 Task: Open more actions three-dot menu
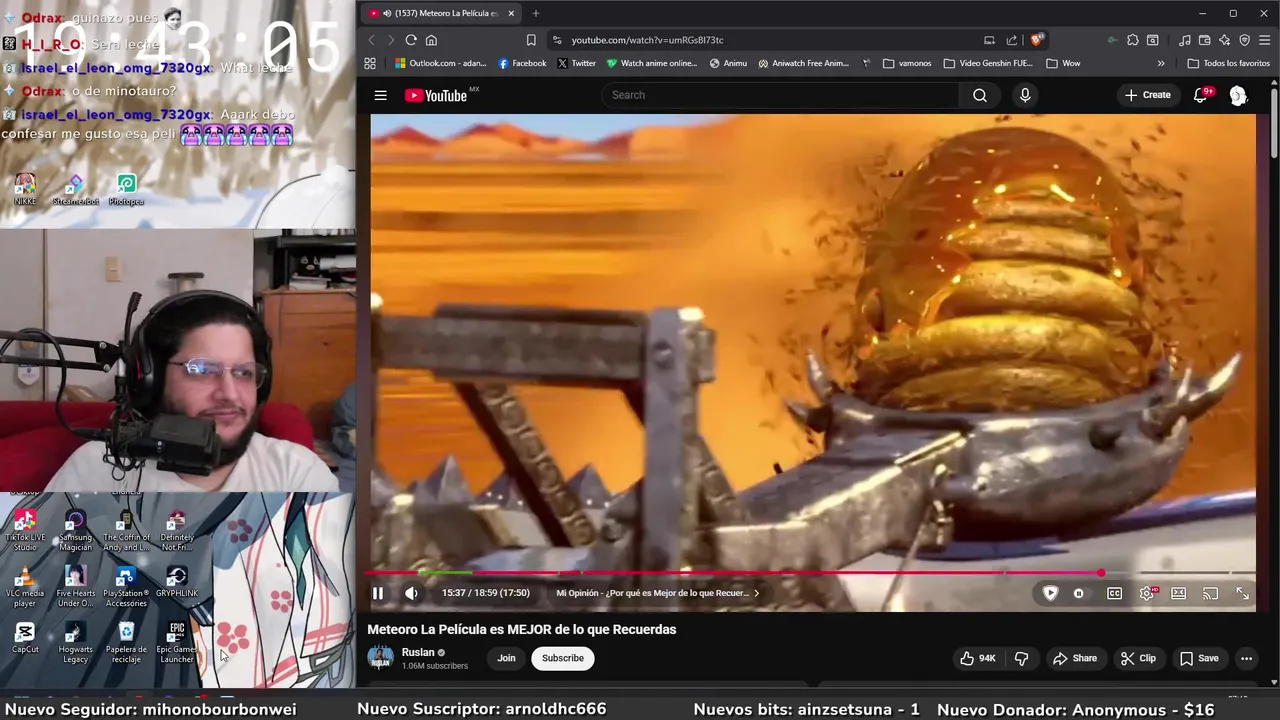[1246, 658]
